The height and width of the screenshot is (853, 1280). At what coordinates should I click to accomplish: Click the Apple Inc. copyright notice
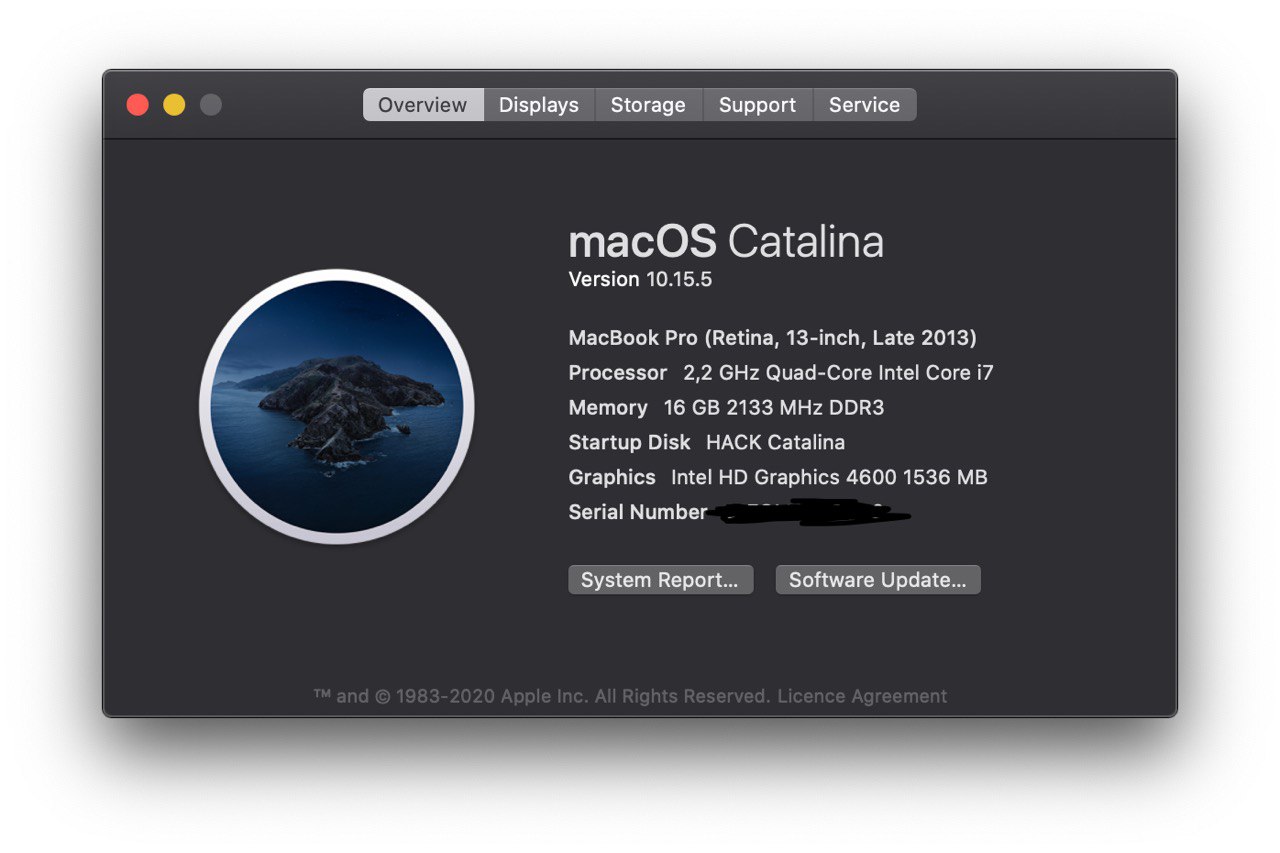(x=543, y=696)
